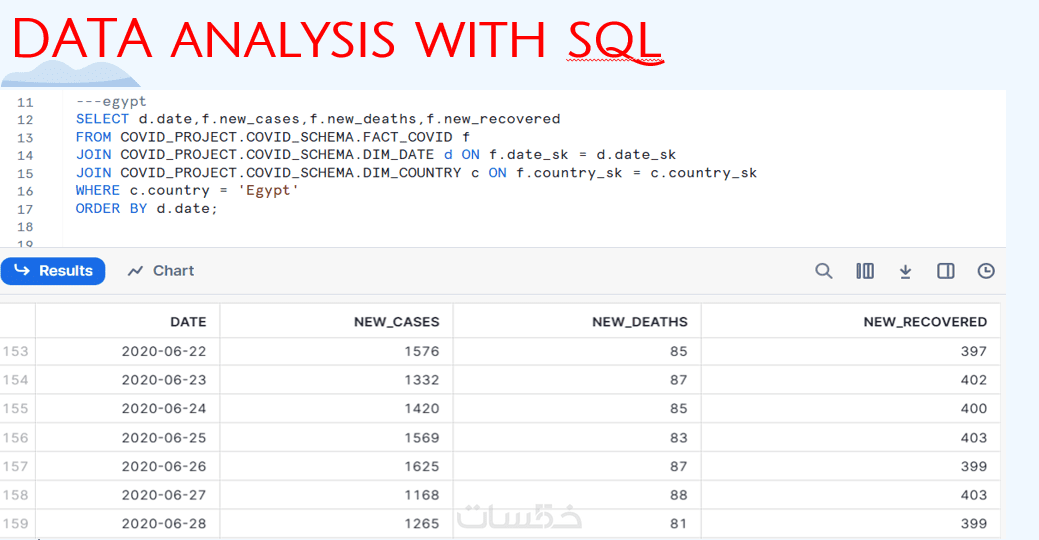
Task: Select row number 158
Action: [x=15, y=495]
